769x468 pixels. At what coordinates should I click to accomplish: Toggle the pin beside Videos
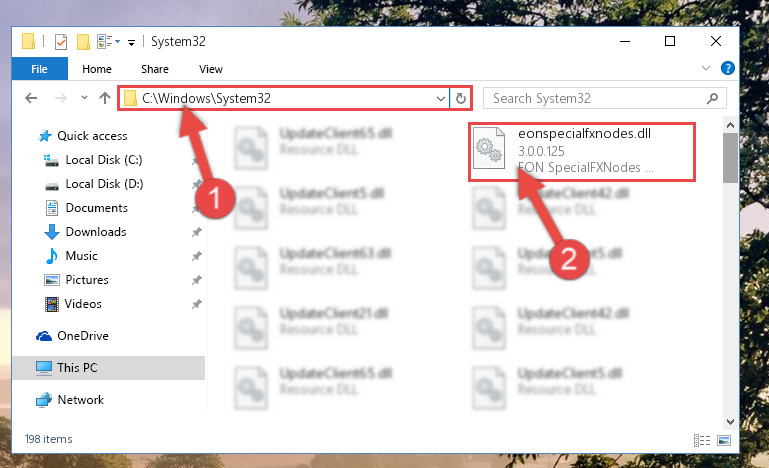click(197, 304)
